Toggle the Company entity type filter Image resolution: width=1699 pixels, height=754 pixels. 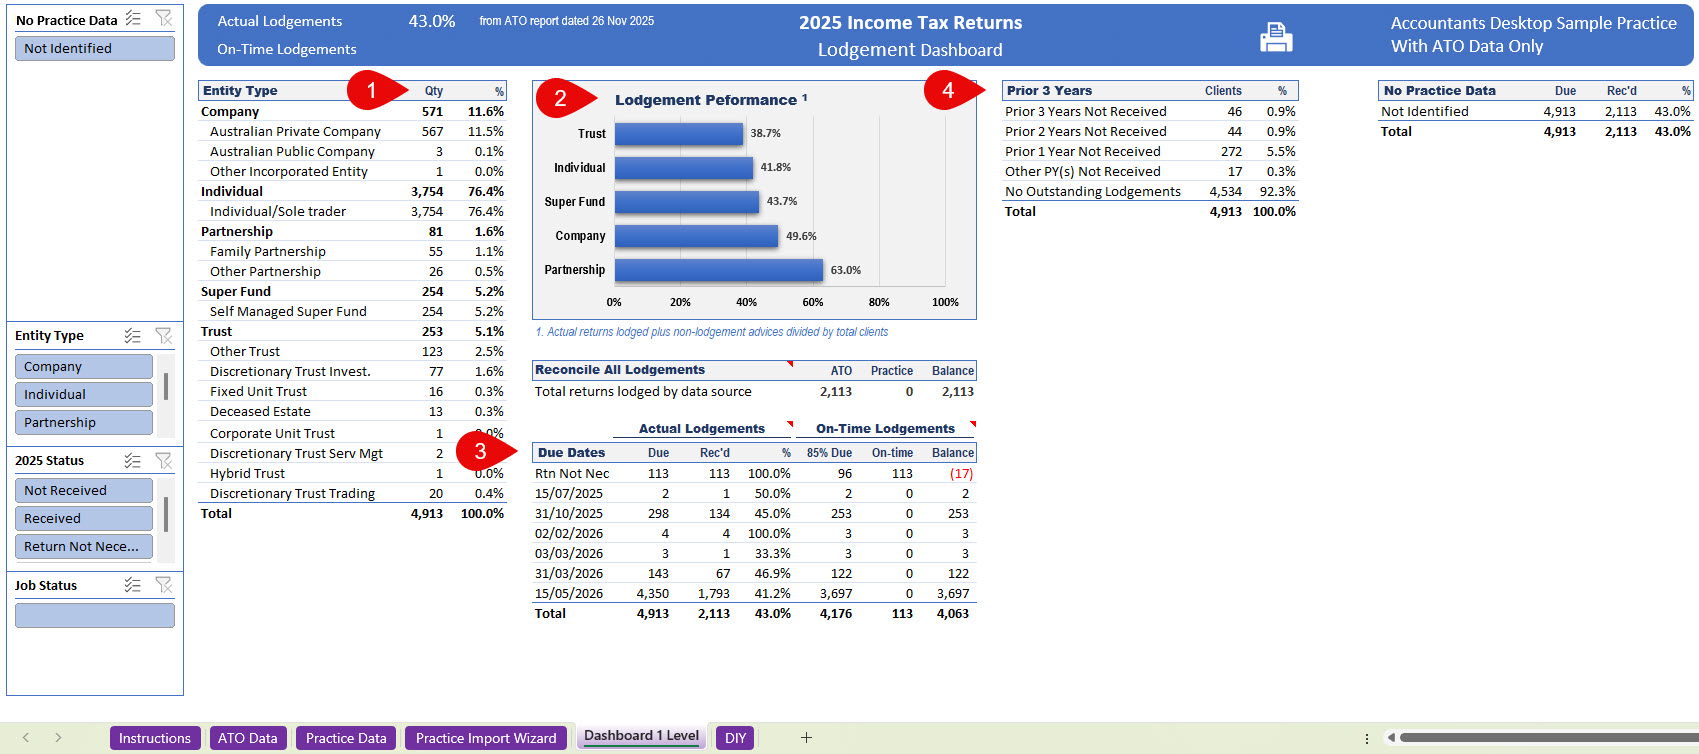point(84,367)
